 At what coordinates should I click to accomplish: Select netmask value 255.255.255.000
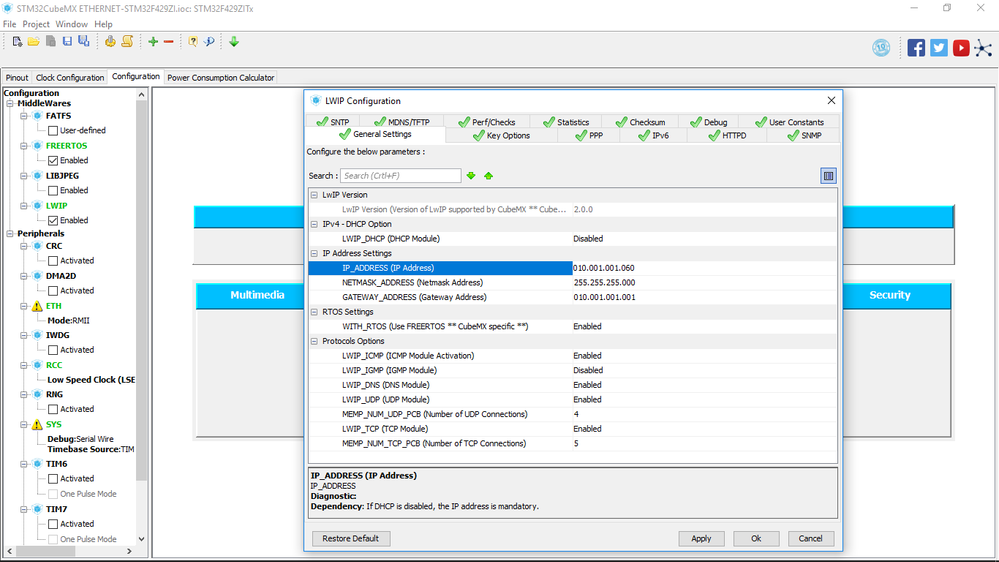[x=604, y=283]
